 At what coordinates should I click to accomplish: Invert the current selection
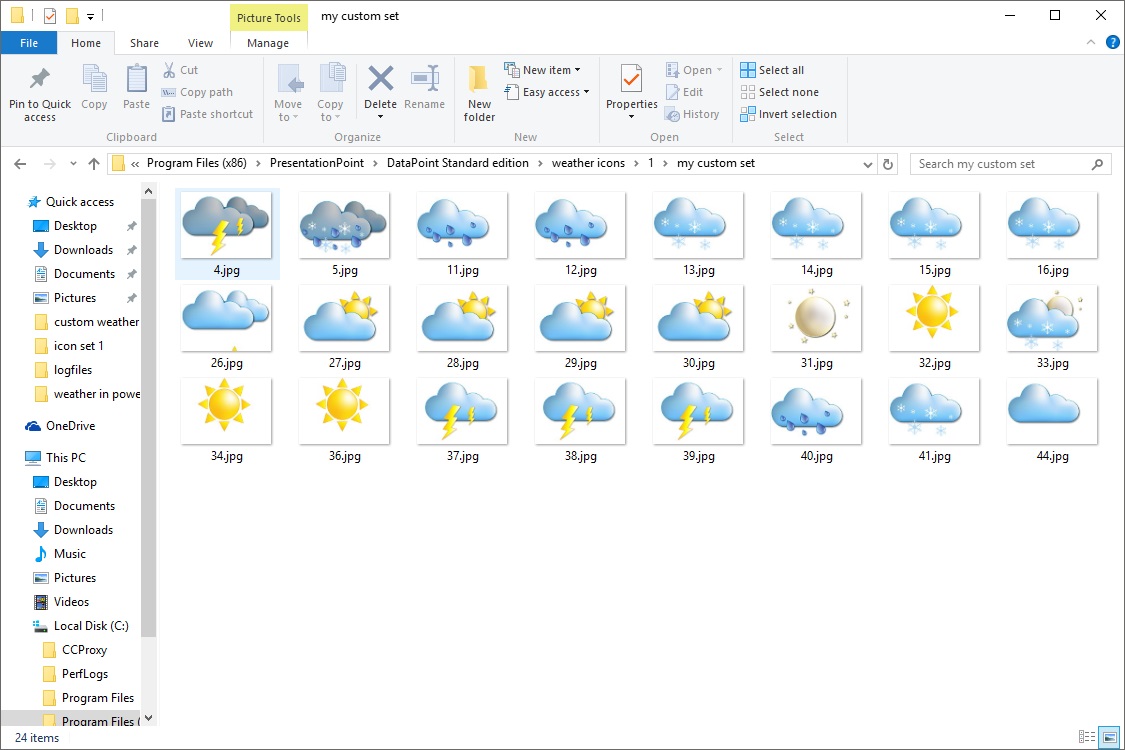click(x=788, y=113)
